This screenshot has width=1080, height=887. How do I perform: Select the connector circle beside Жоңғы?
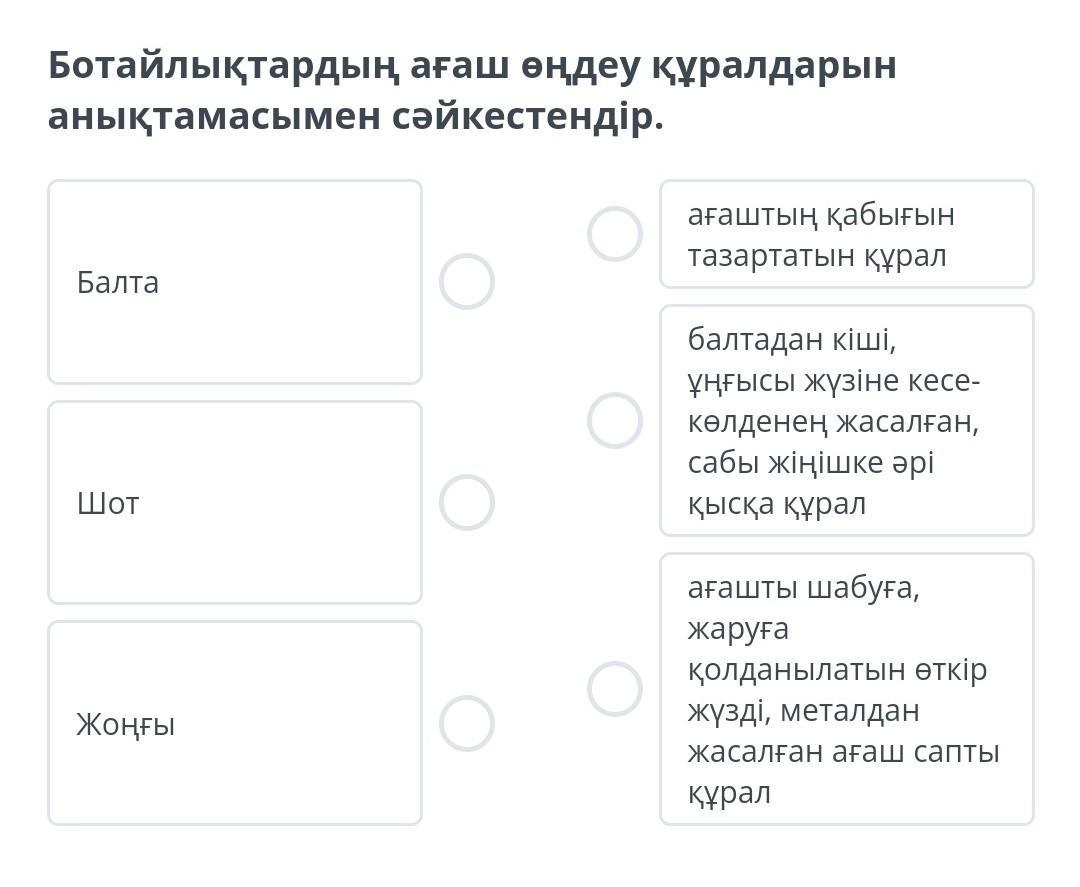click(x=466, y=723)
